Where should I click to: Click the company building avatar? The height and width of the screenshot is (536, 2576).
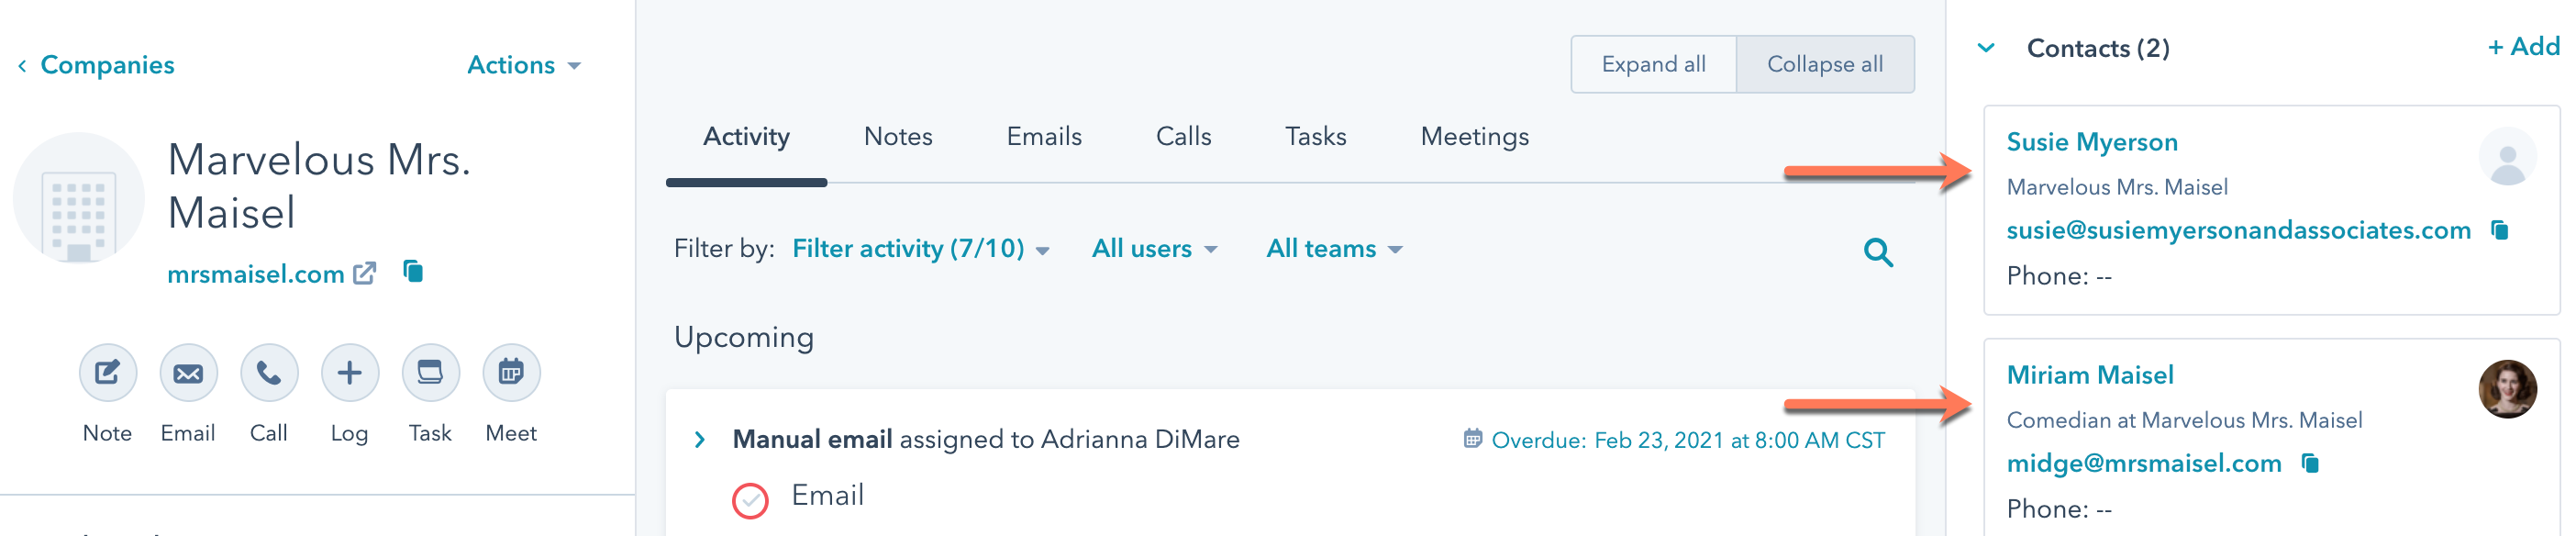(x=78, y=198)
